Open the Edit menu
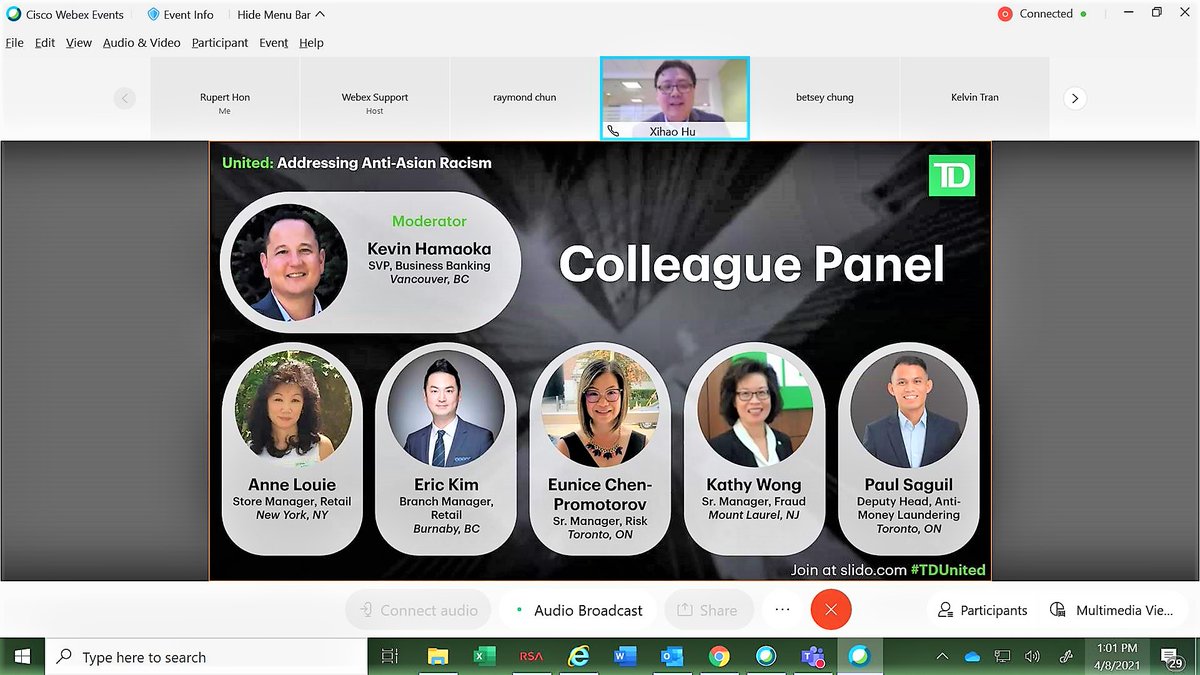Viewport: 1200px width, 675px height. click(45, 43)
